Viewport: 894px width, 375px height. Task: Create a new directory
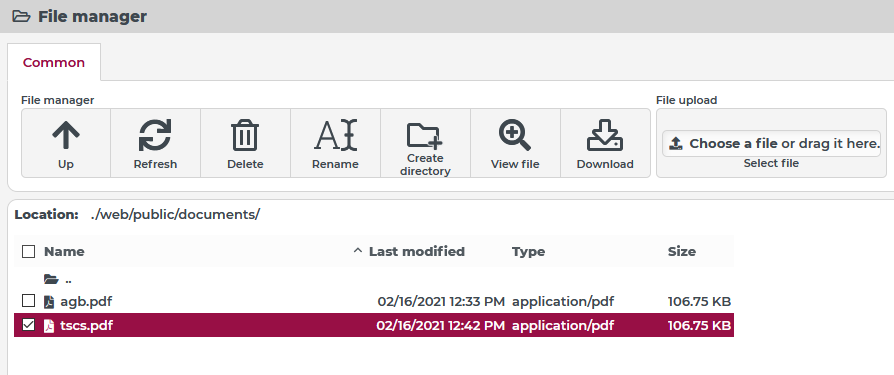coord(425,143)
